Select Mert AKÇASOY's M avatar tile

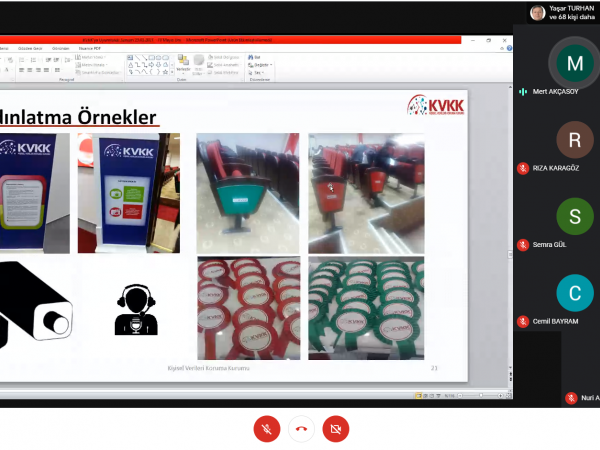[x=575, y=63]
